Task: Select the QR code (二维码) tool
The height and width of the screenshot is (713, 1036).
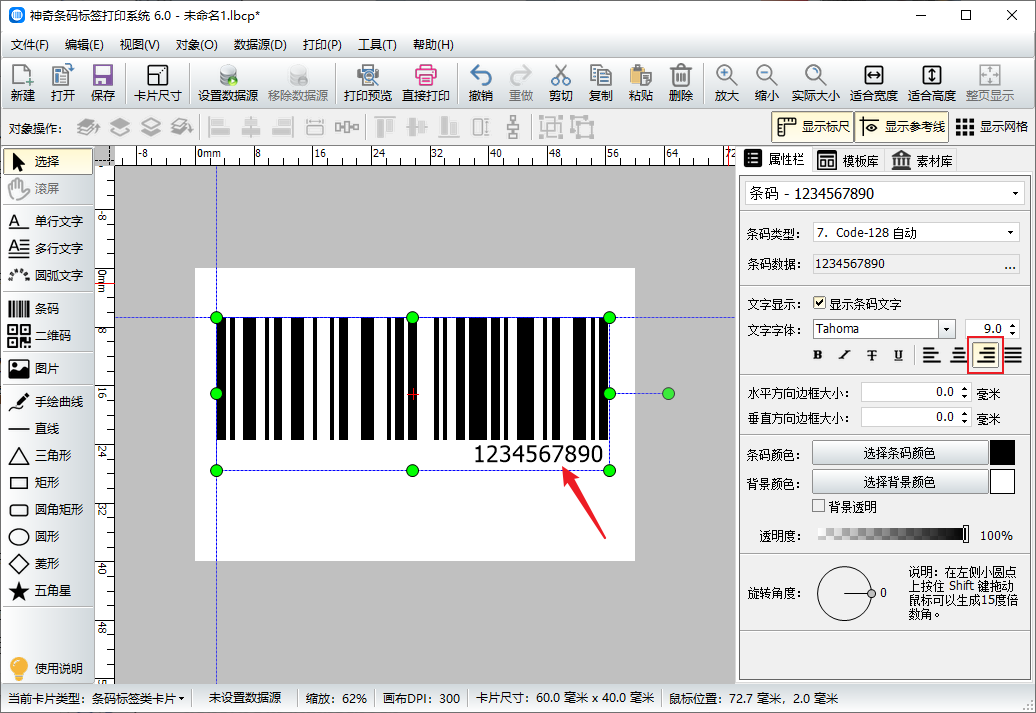Action: pos(47,336)
